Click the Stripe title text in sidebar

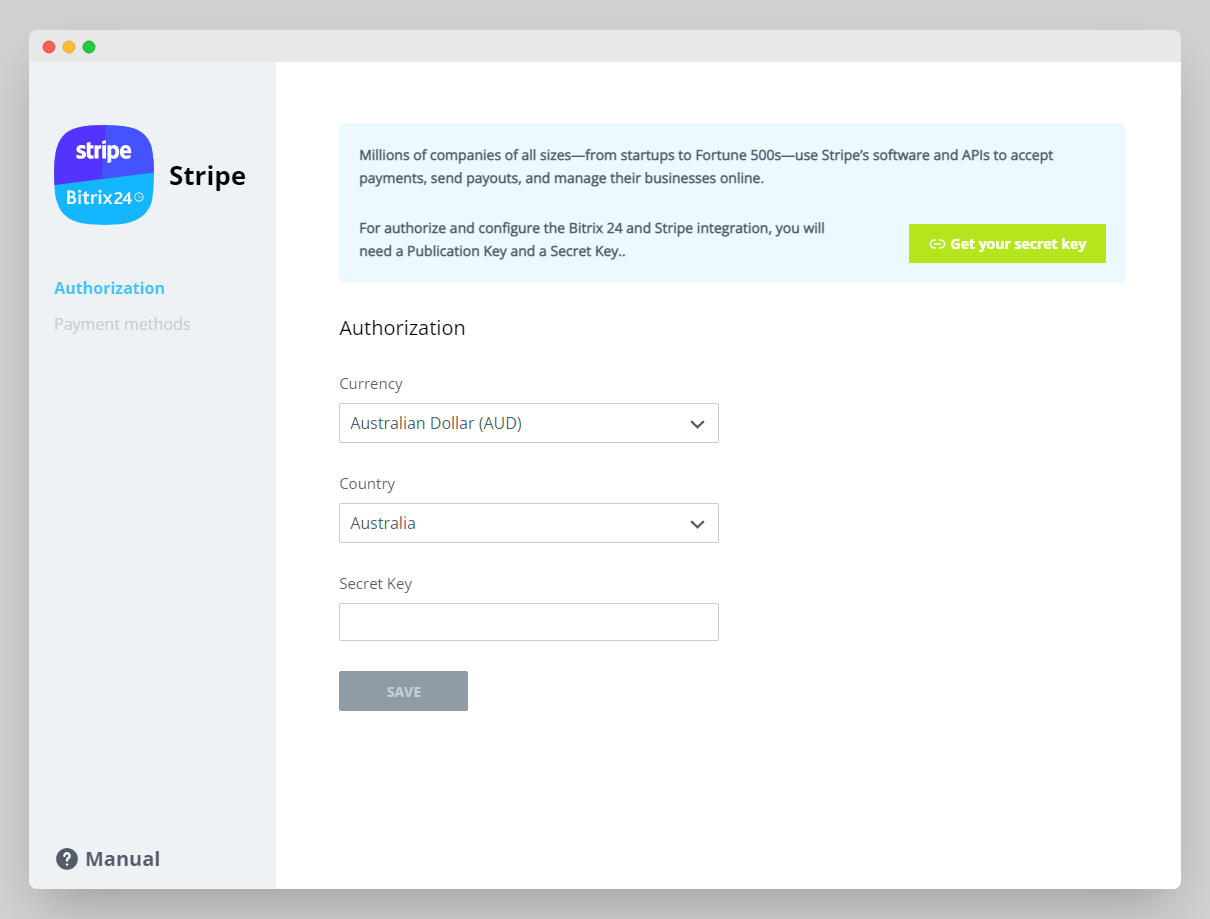tap(207, 176)
